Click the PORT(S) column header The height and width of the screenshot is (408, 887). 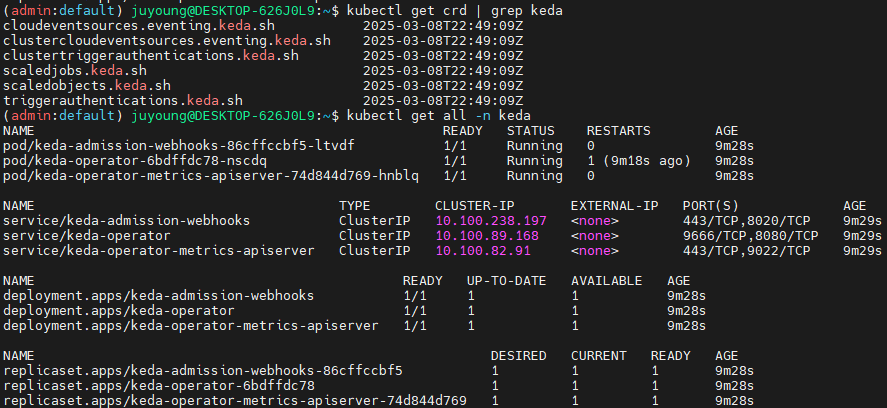click(x=711, y=205)
